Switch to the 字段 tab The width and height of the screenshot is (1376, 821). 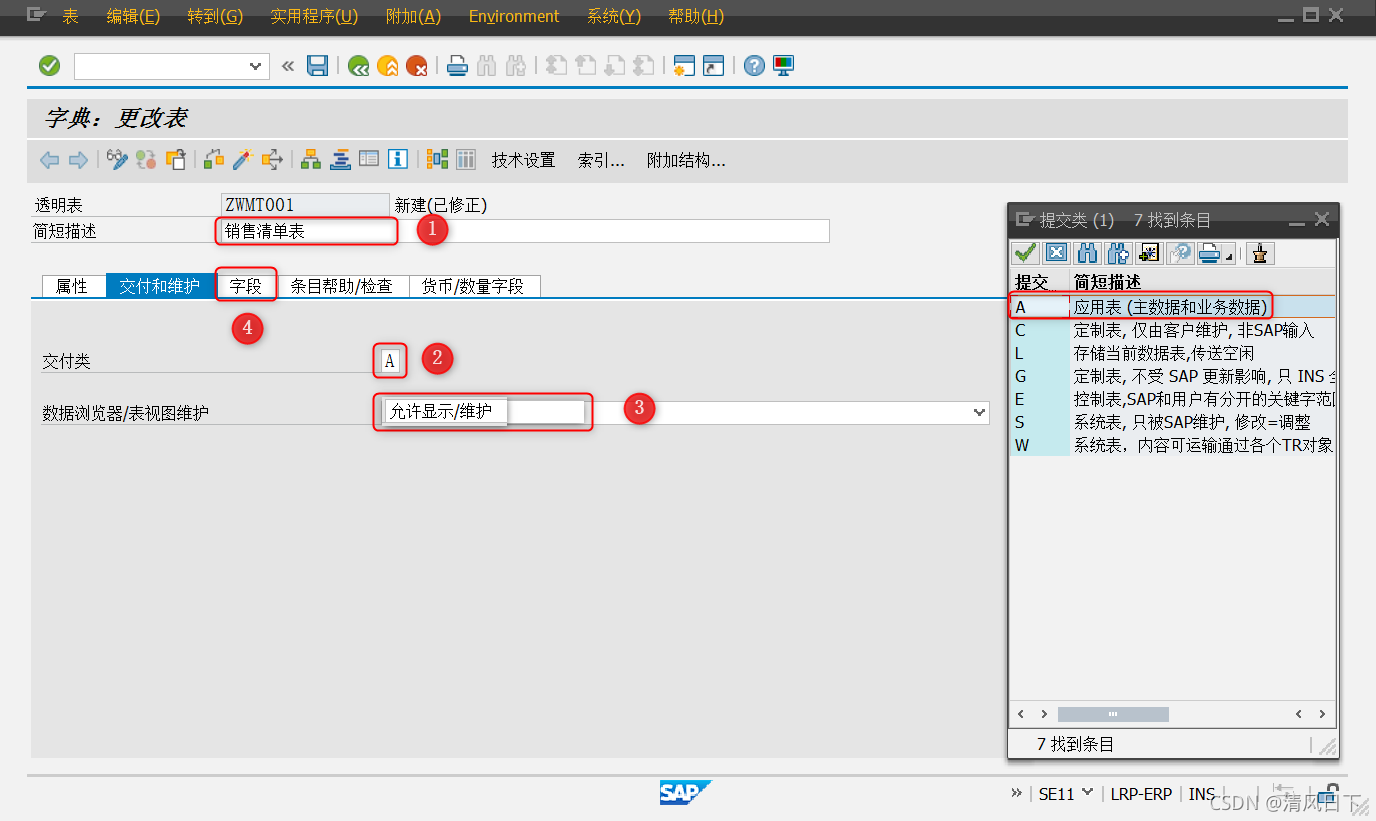coord(246,286)
